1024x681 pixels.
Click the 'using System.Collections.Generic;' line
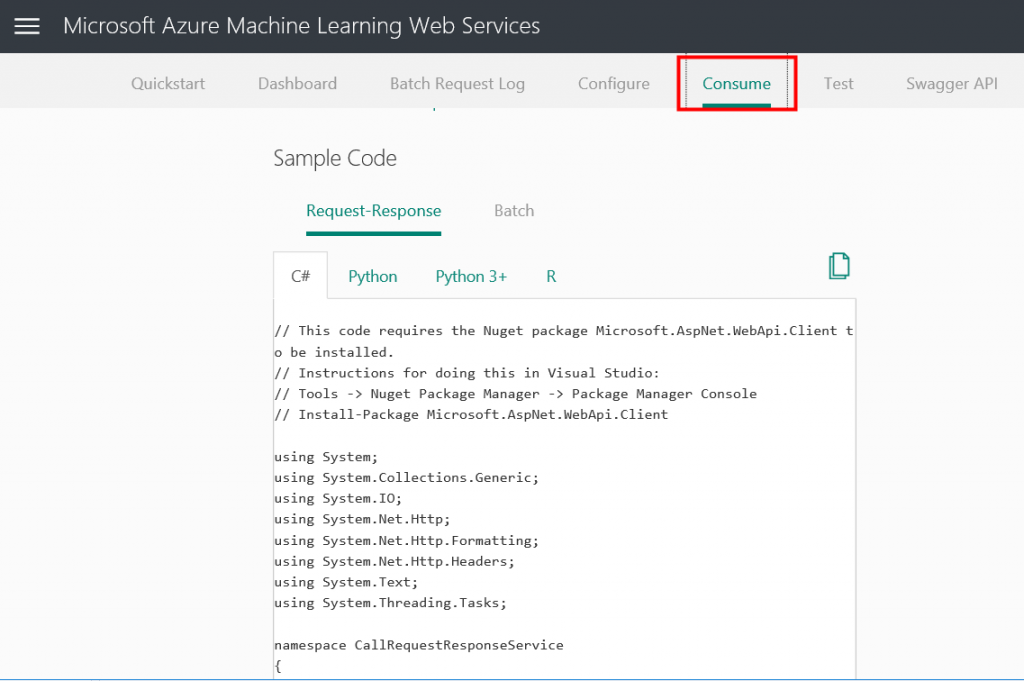coord(407,477)
